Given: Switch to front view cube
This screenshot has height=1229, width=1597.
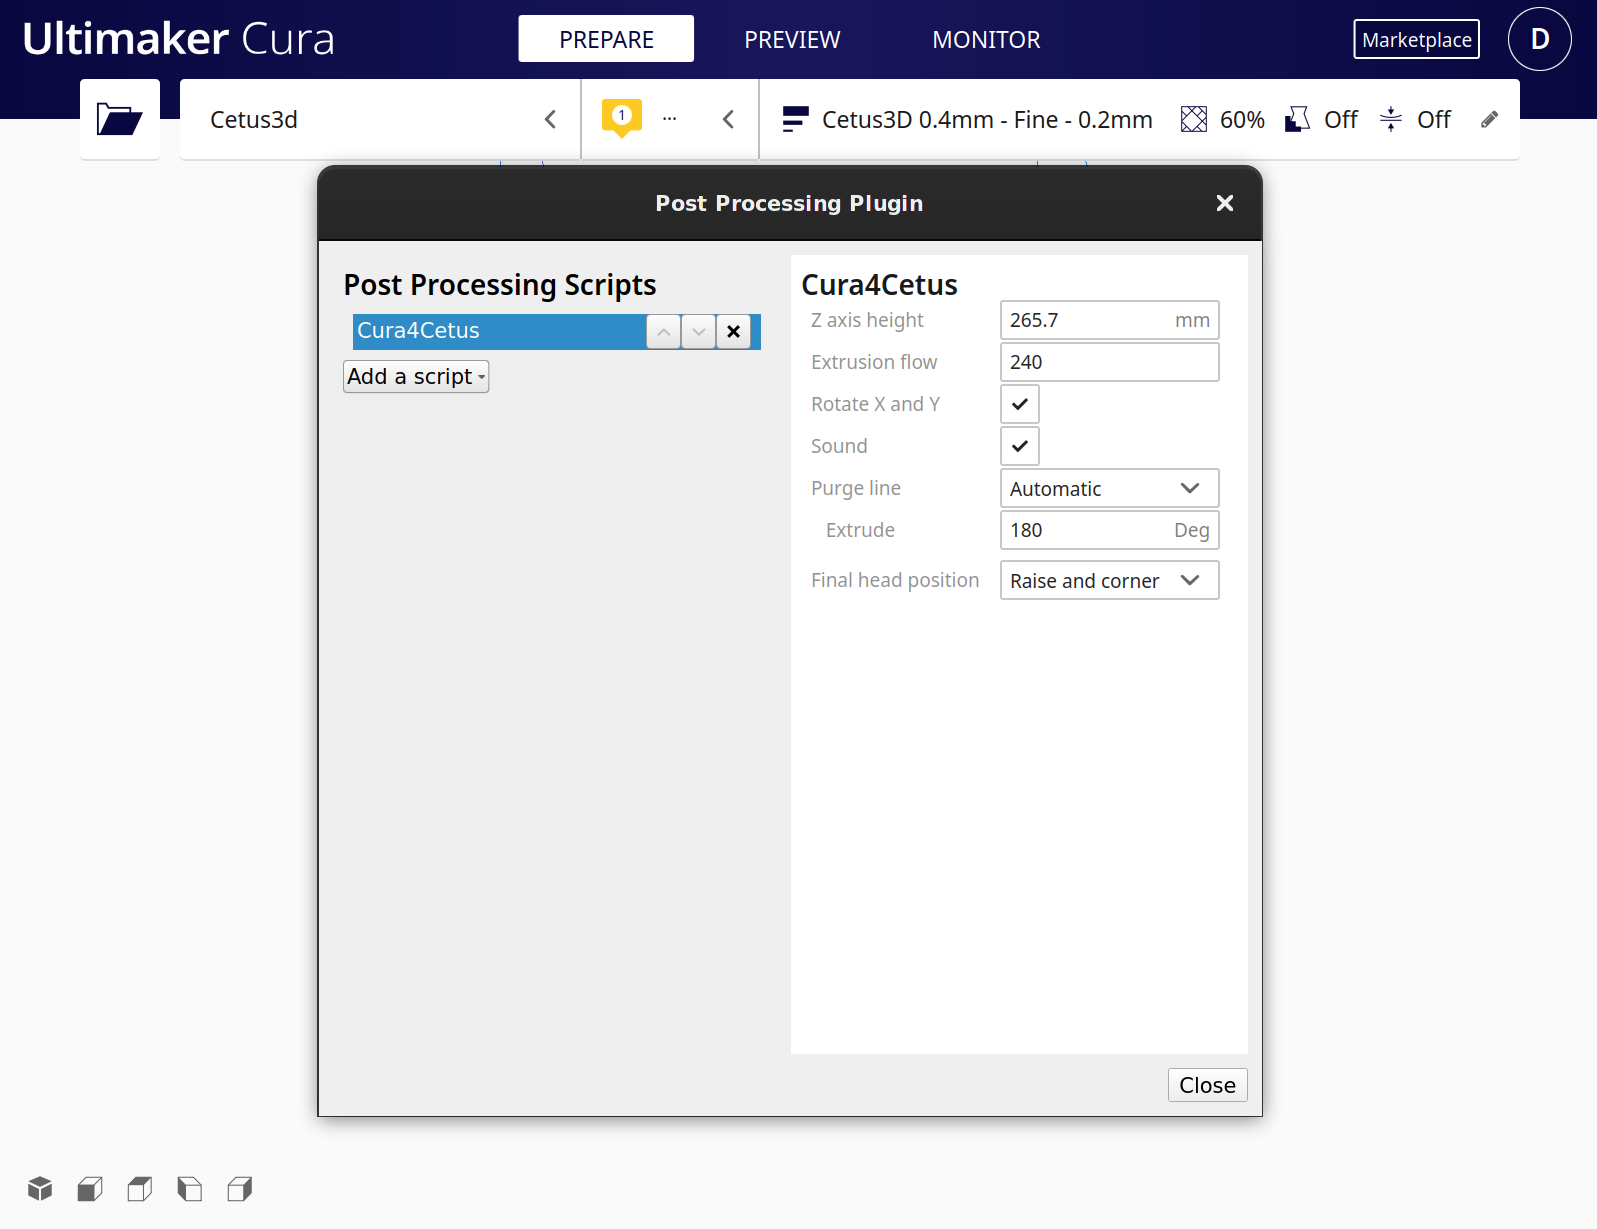Looking at the screenshot, I should pos(90,1188).
